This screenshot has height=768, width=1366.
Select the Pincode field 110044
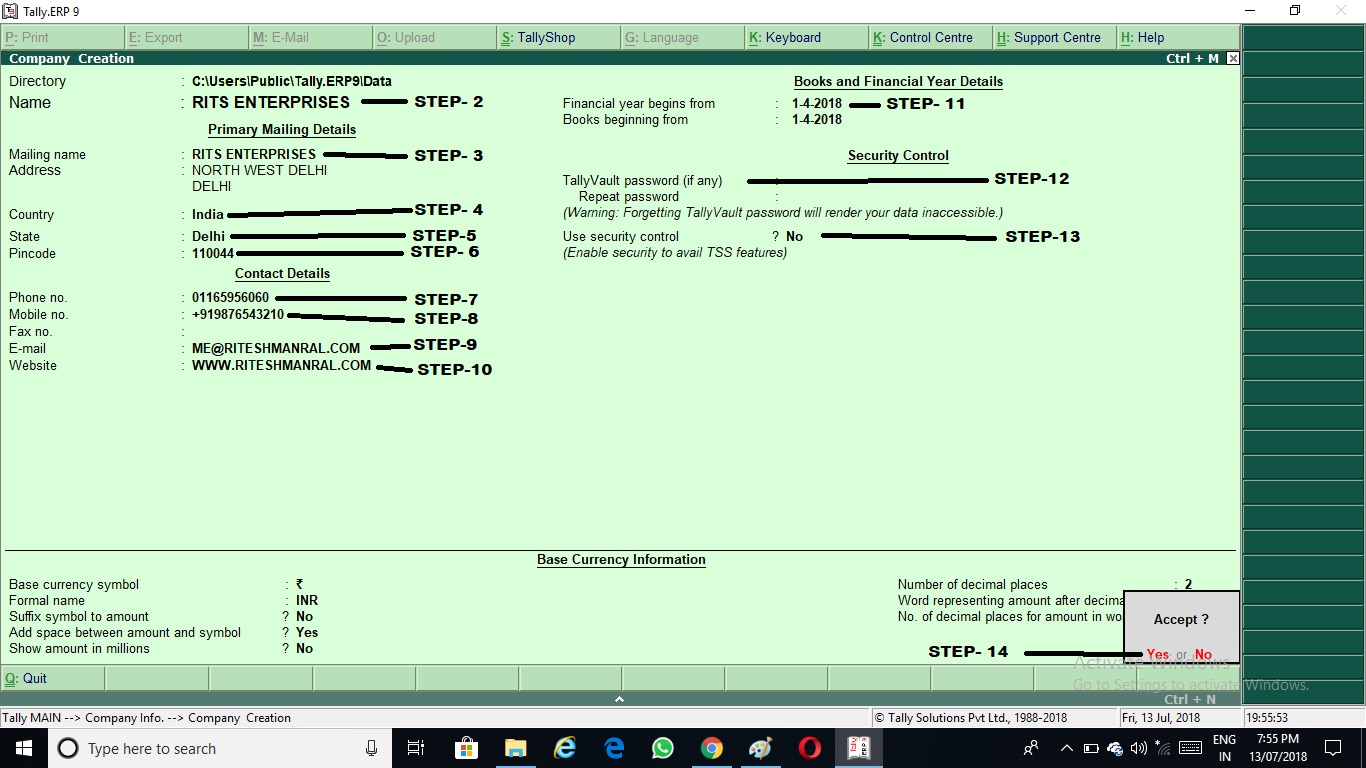[213, 254]
